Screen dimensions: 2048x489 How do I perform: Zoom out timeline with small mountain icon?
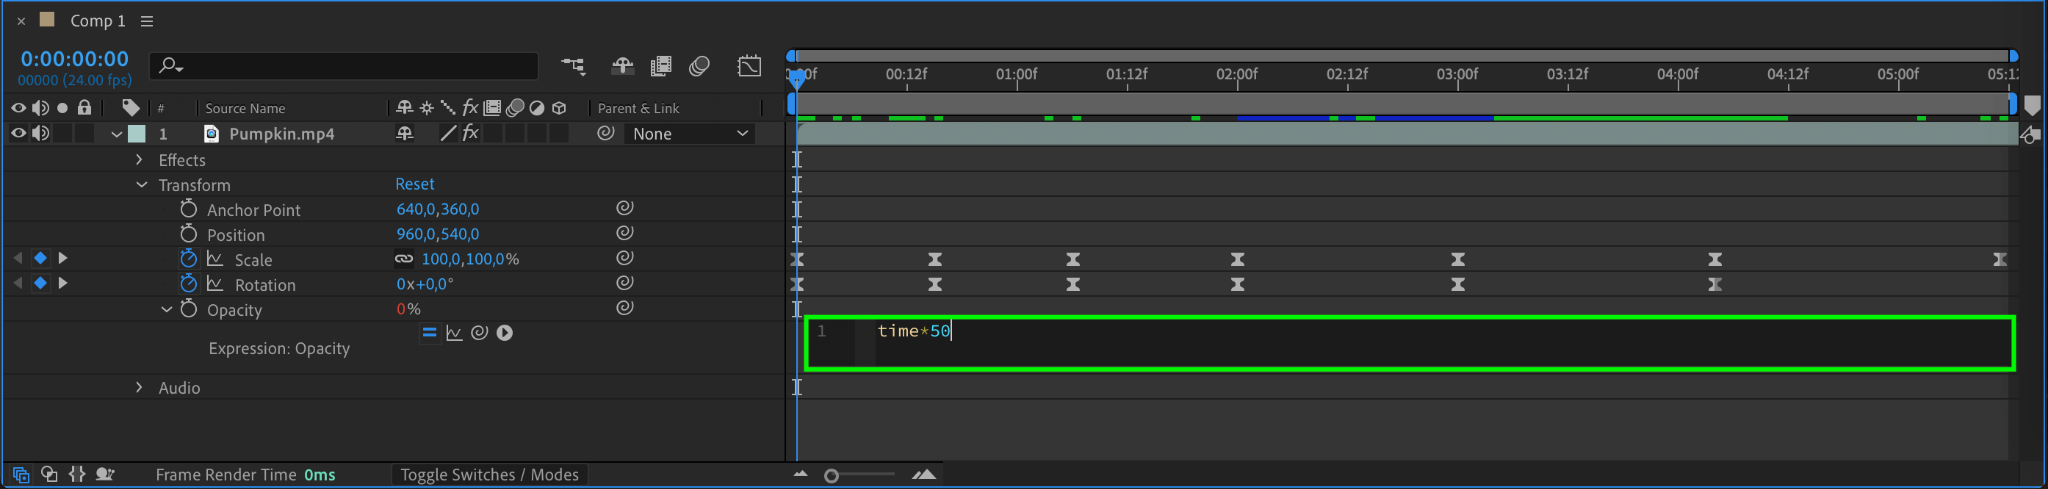(800, 474)
